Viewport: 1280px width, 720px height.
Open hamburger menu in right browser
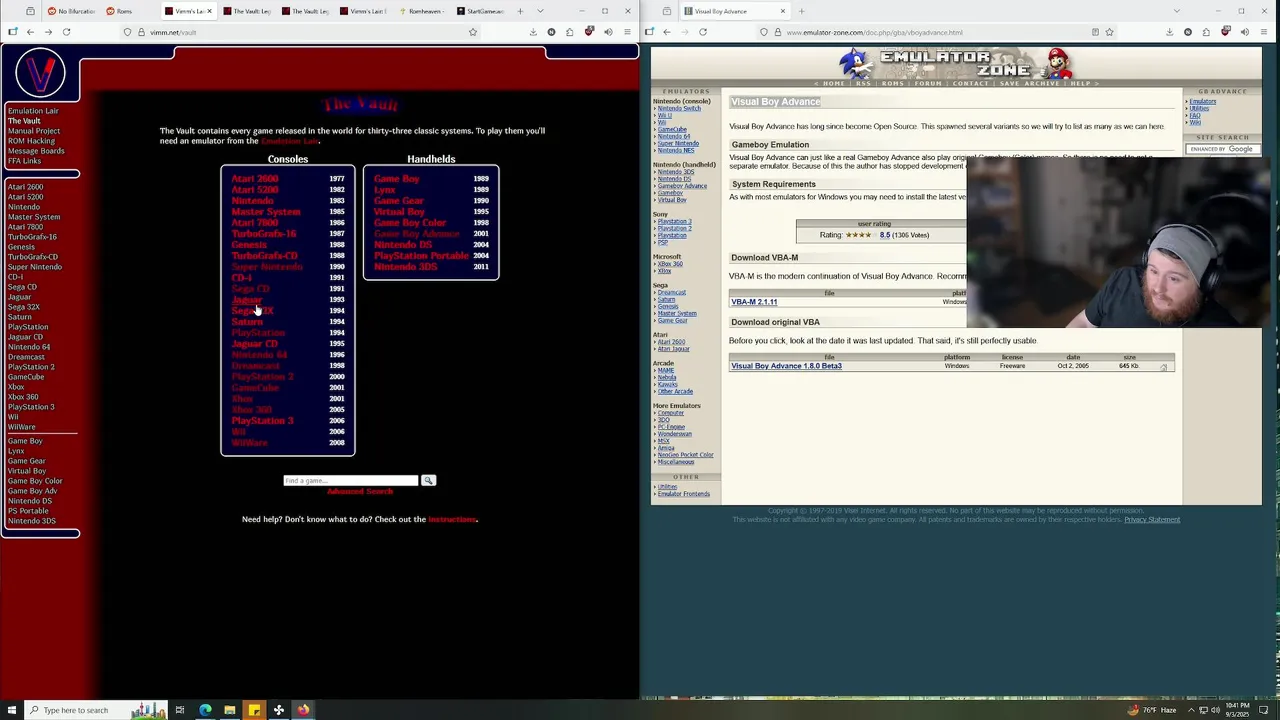click(1264, 32)
